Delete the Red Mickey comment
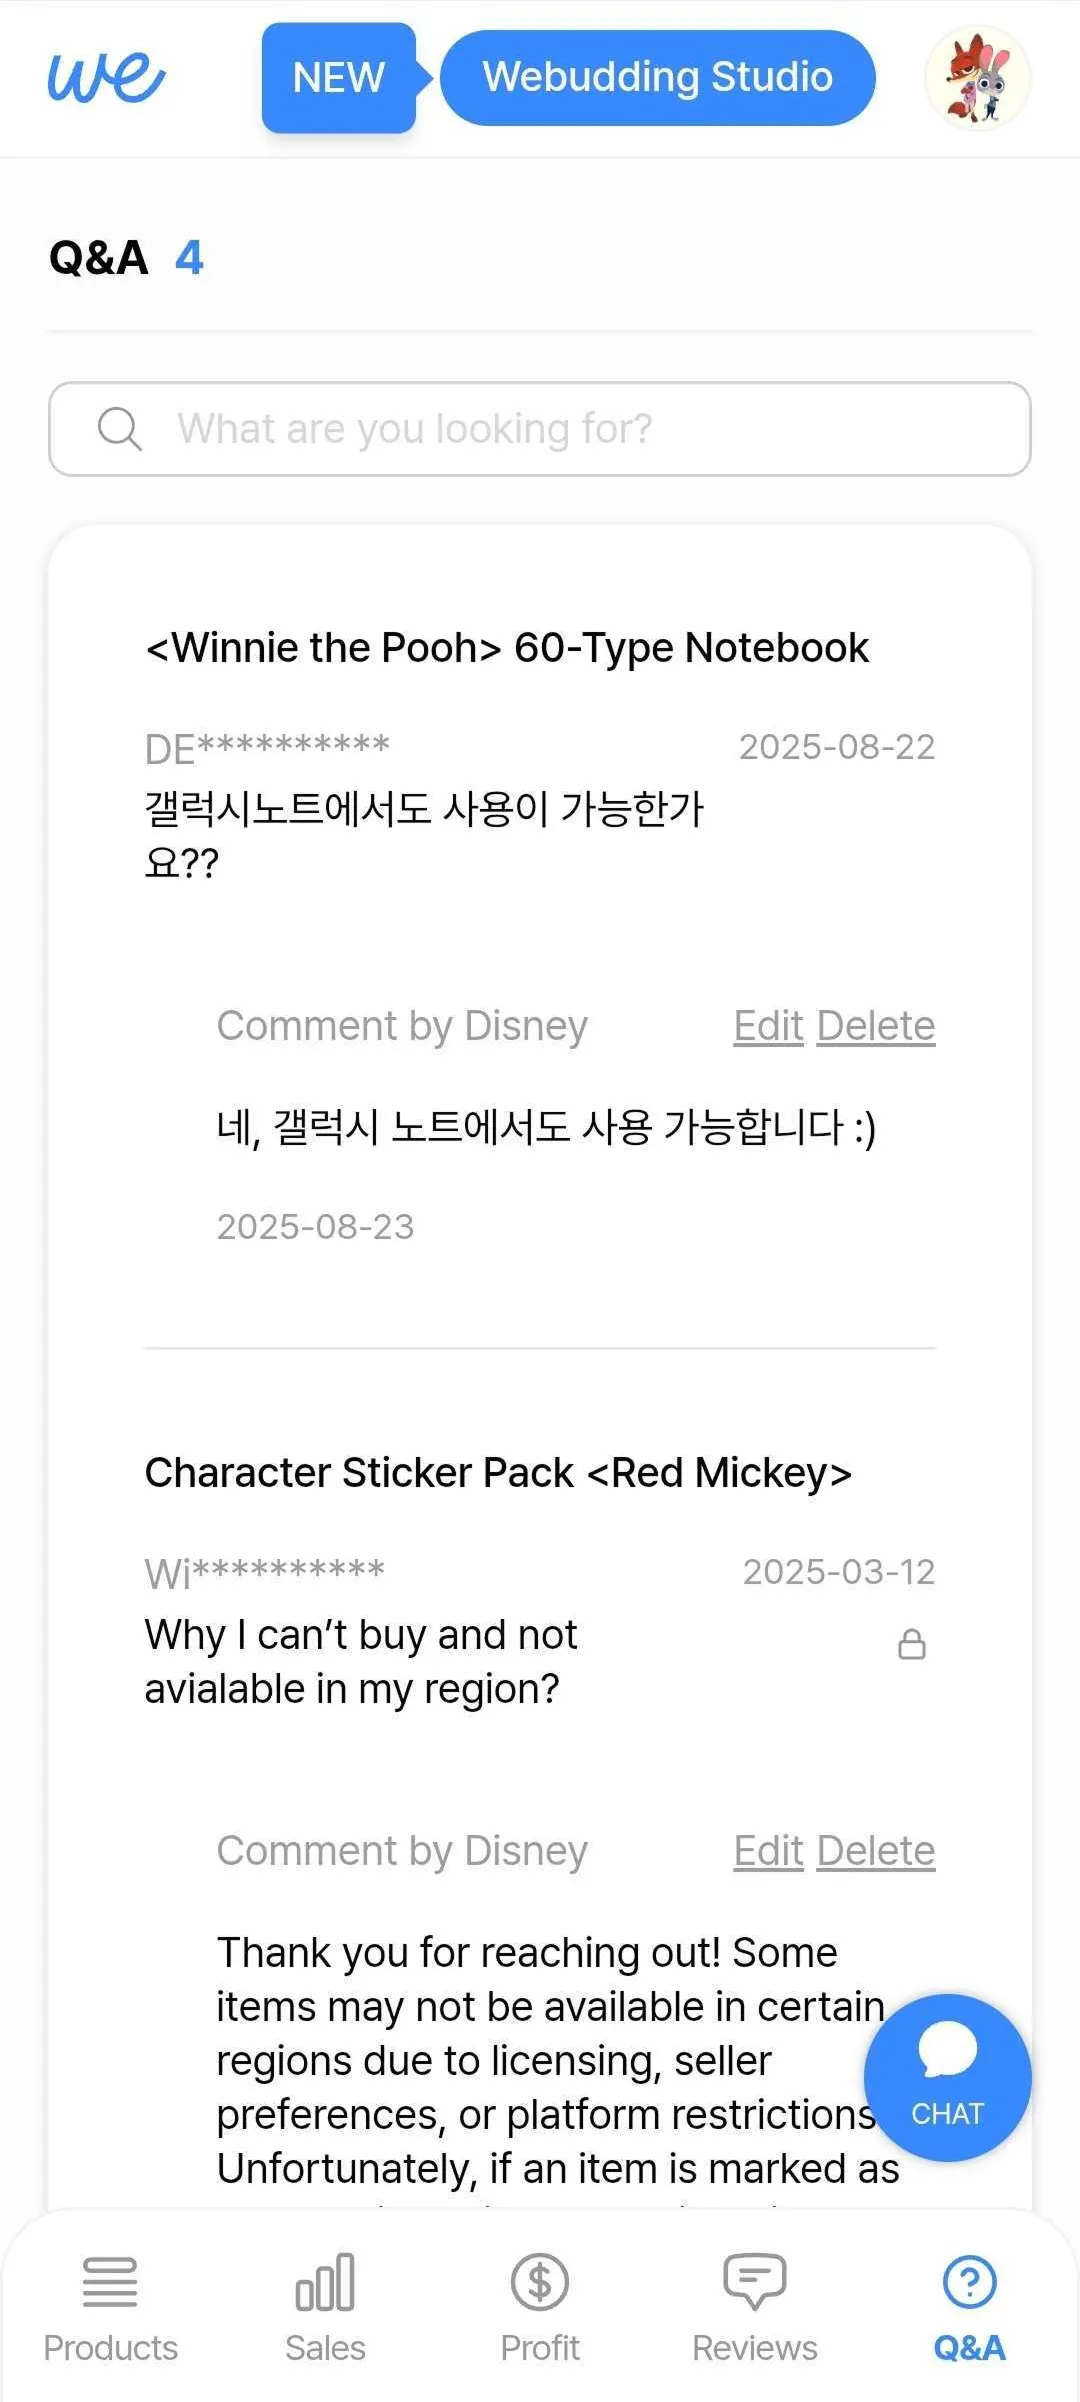Image resolution: width=1080 pixels, height=2402 pixels. click(875, 1851)
